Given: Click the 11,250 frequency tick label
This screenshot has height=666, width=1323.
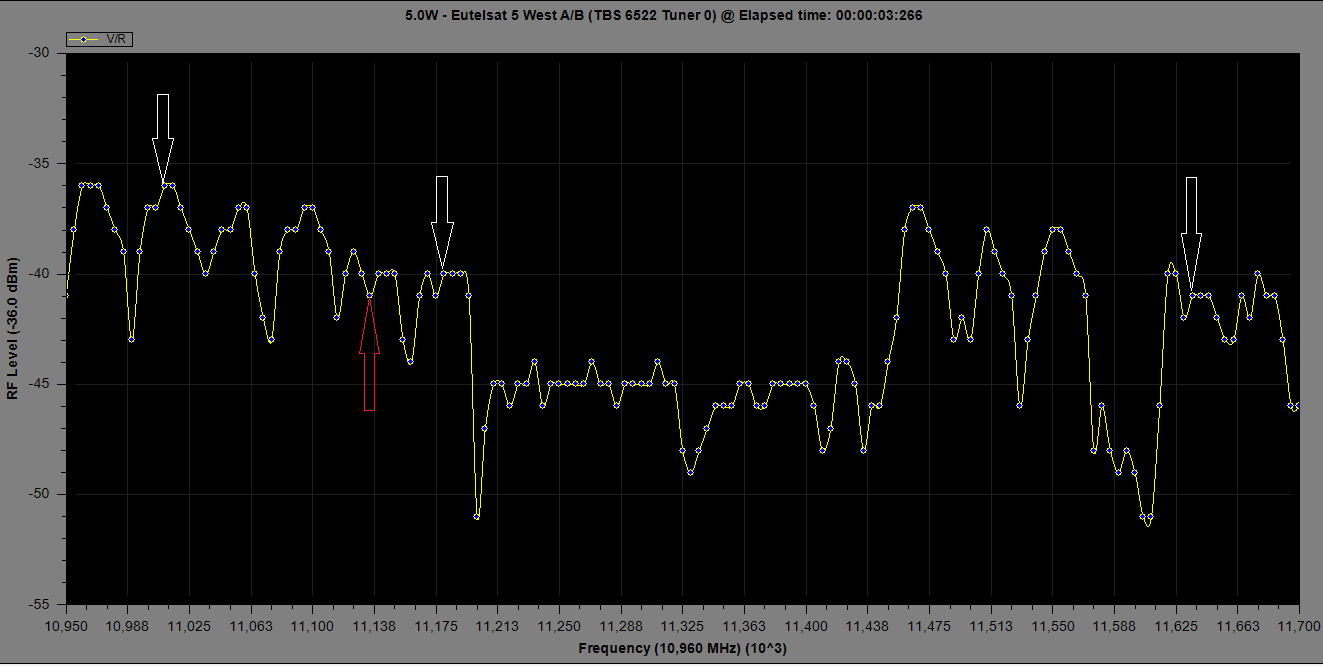Looking at the screenshot, I should pyautogui.click(x=559, y=625).
